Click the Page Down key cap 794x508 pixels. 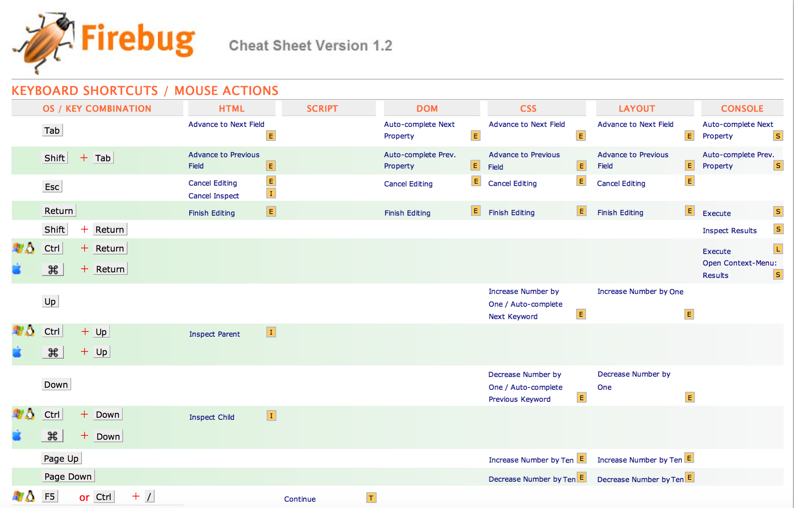coord(68,477)
